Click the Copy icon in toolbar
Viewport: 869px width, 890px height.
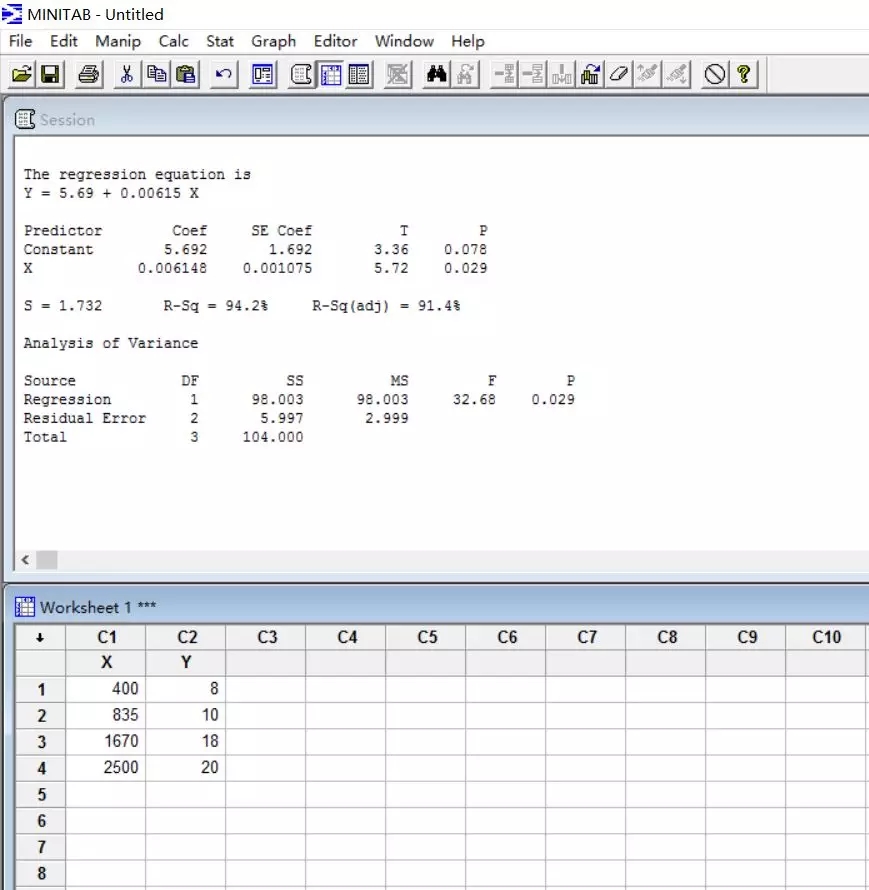(x=157, y=75)
